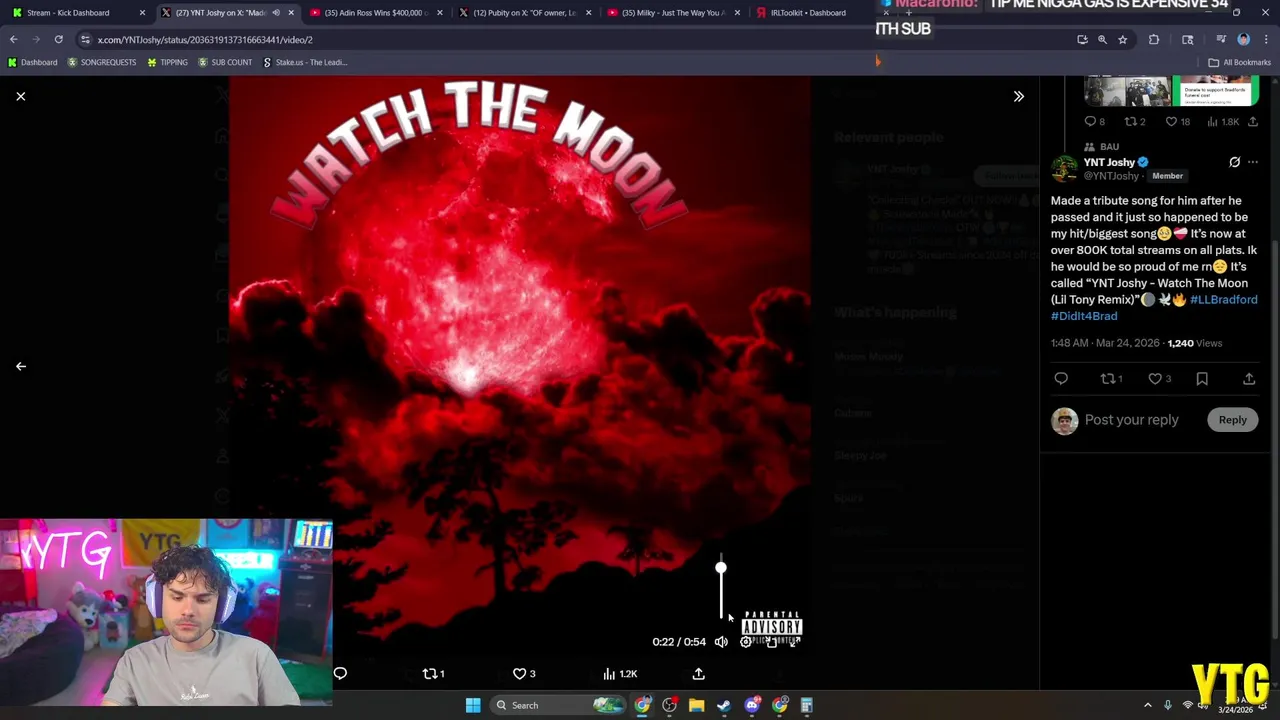The height and width of the screenshot is (720, 1280).
Task: Close the Stream - Kick Dashboard tab
Action: pyautogui.click(x=142, y=13)
